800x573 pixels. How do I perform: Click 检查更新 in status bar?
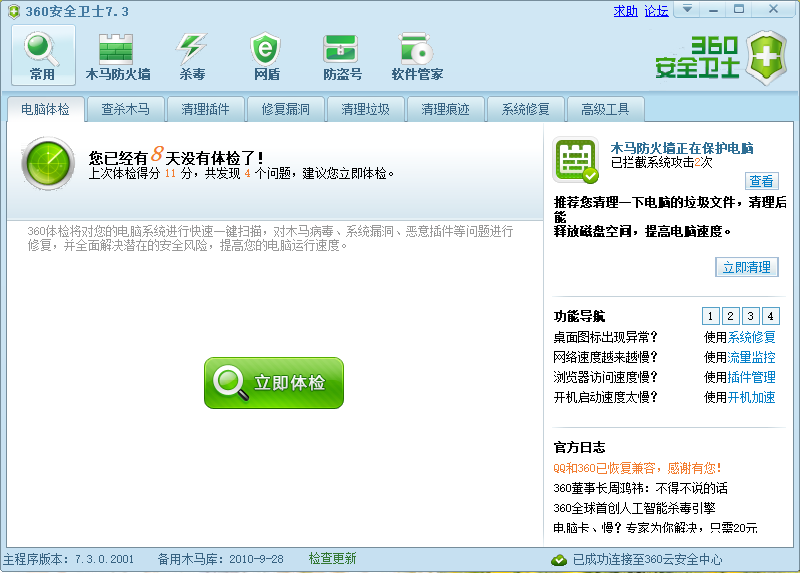332,559
